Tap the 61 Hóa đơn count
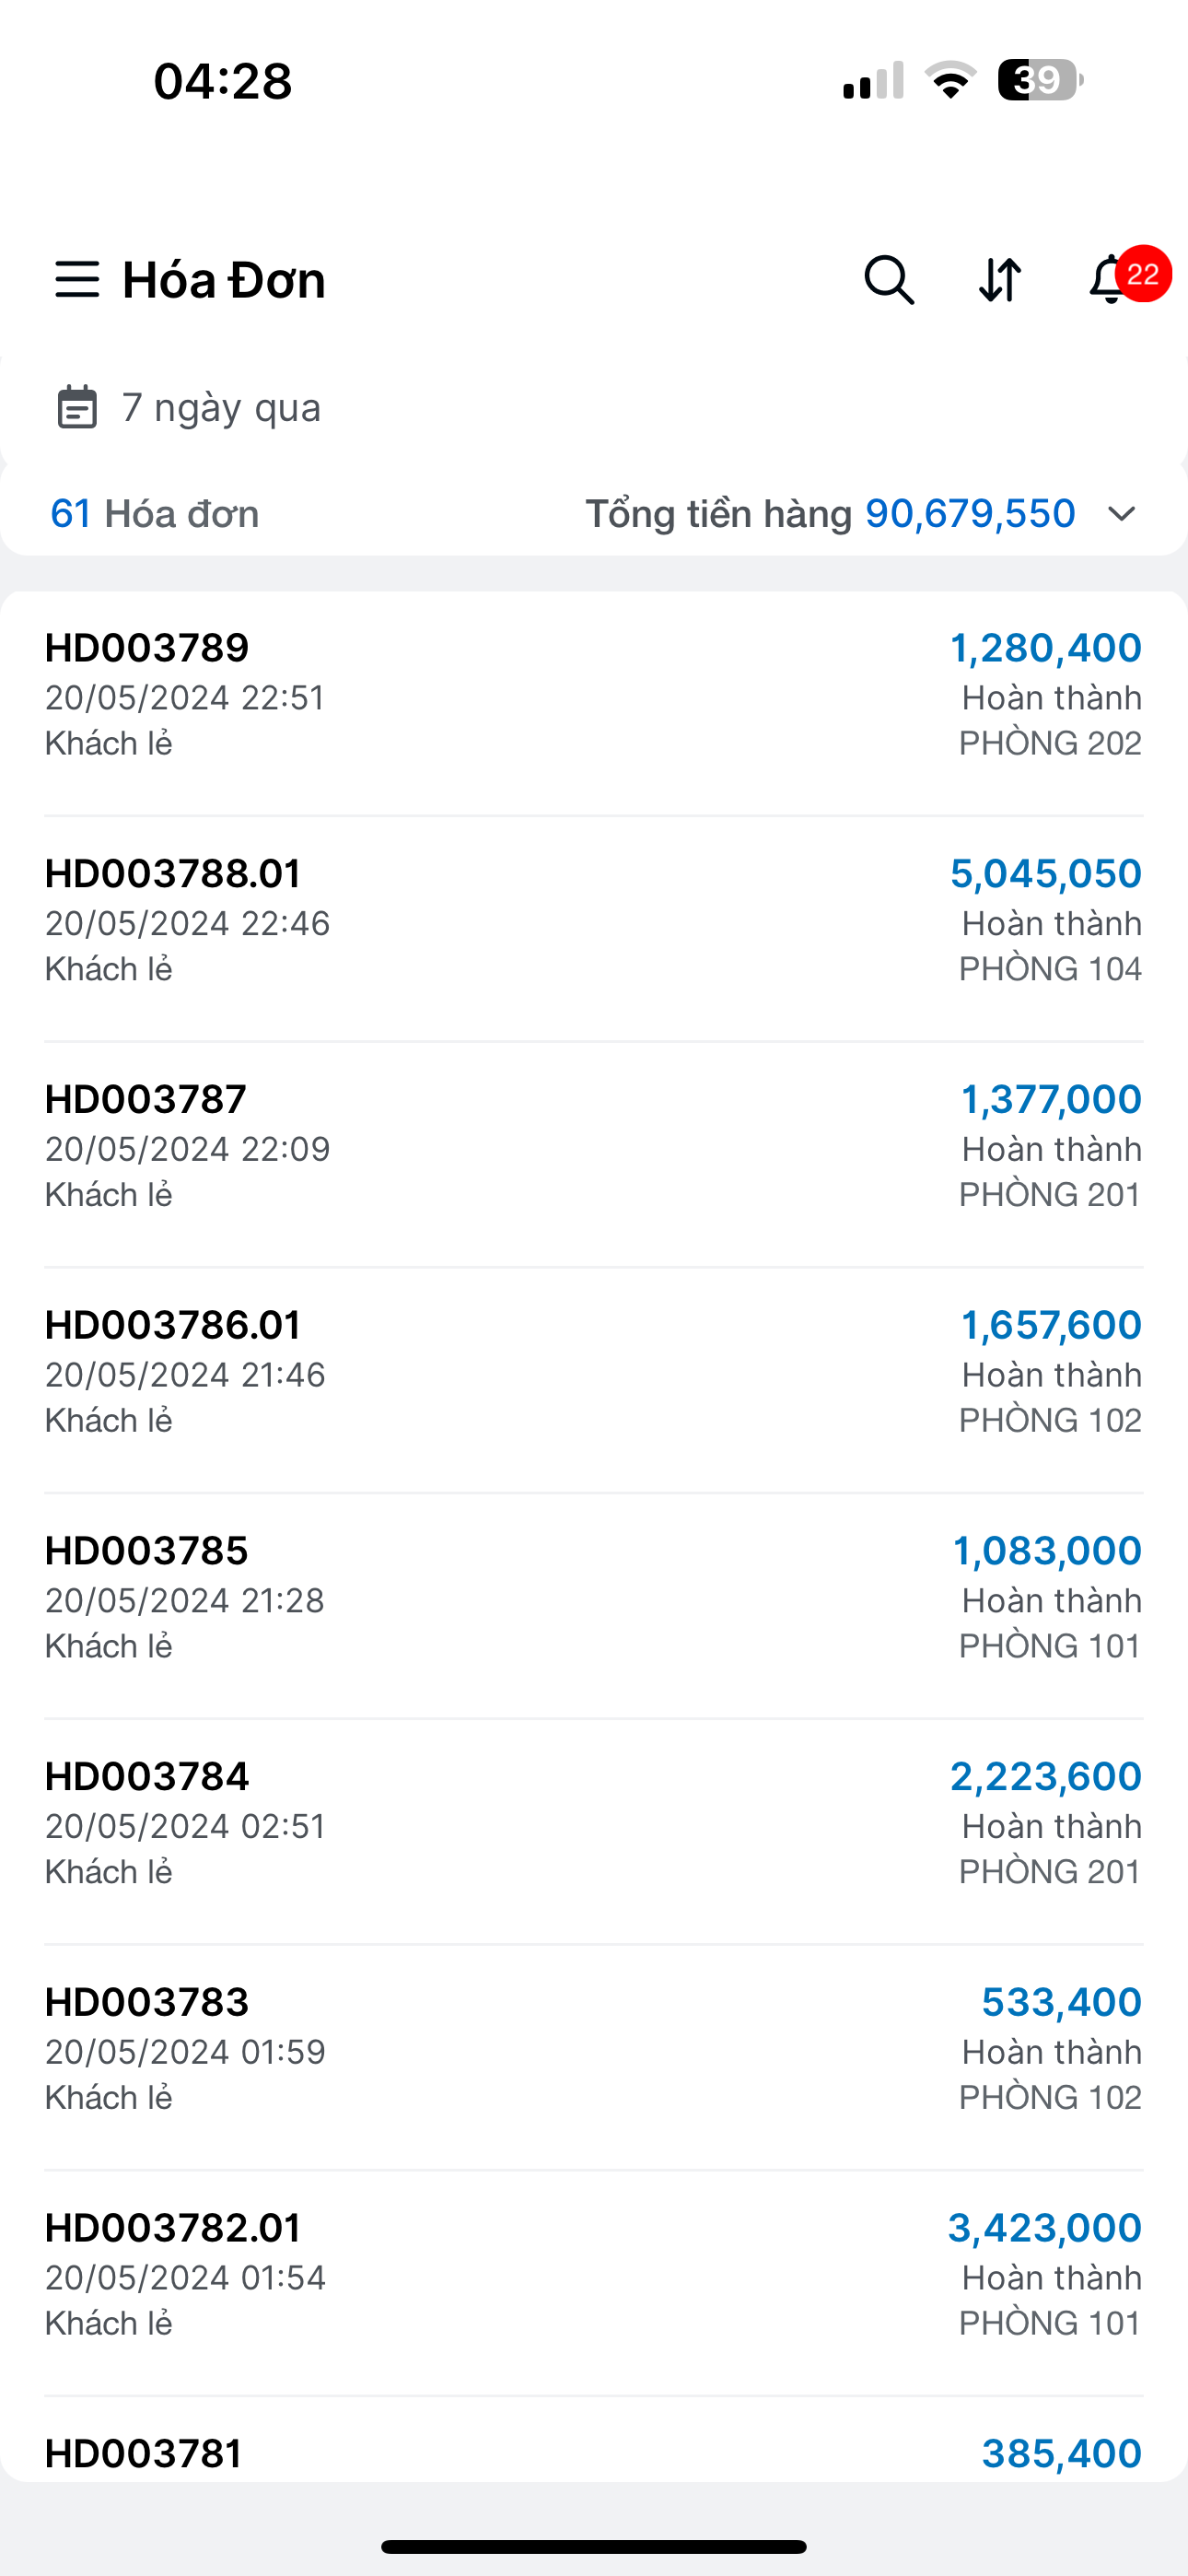 point(155,514)
